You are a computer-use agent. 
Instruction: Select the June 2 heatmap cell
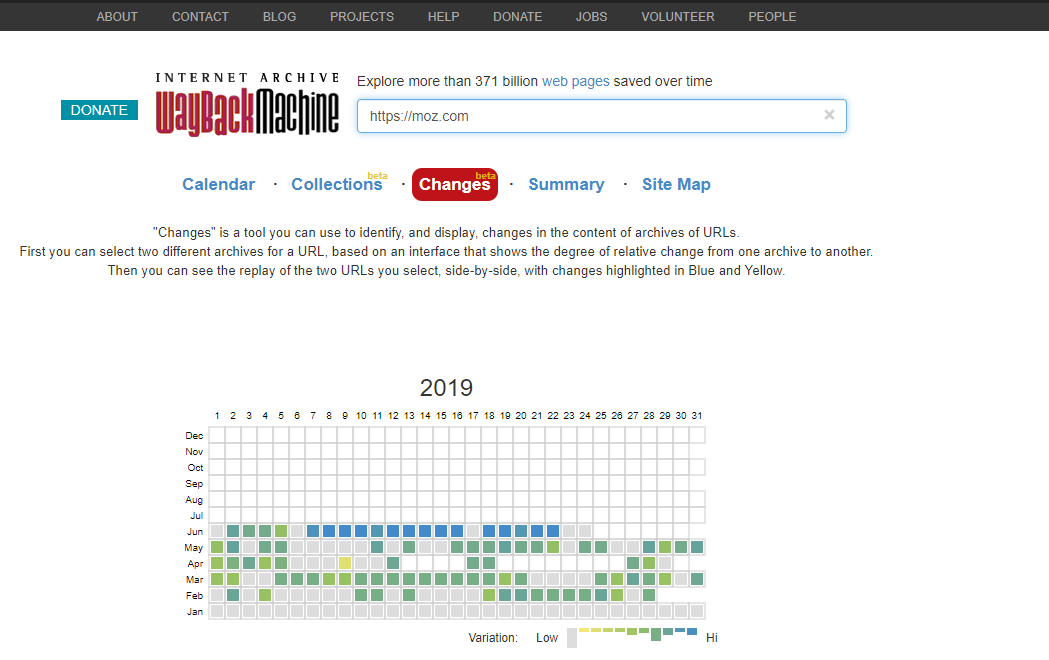[233, 531]
